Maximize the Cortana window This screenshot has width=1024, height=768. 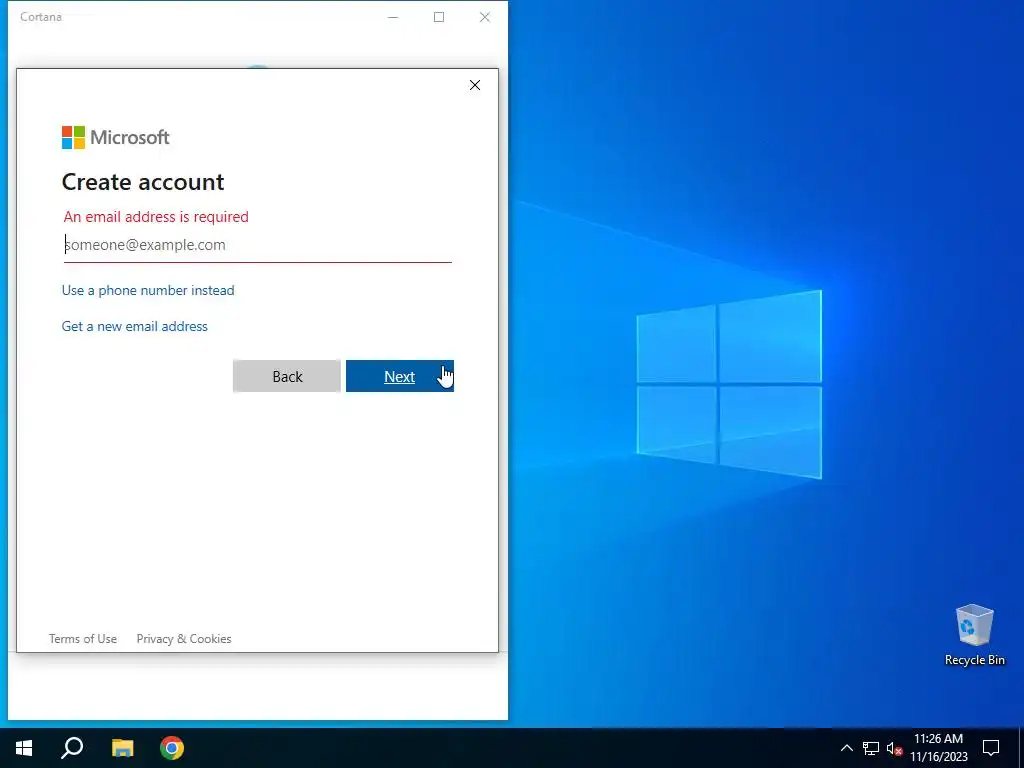pos(439,17)
